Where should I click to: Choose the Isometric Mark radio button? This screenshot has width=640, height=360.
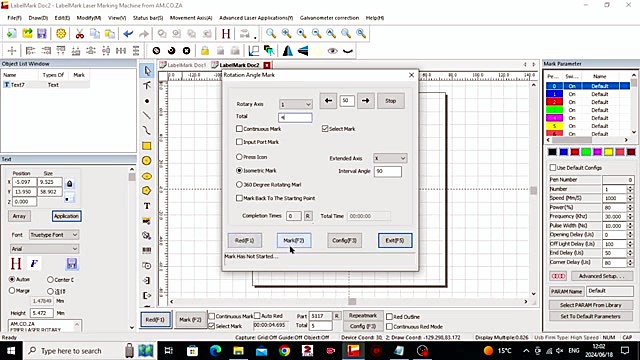[x=239, y=170]
